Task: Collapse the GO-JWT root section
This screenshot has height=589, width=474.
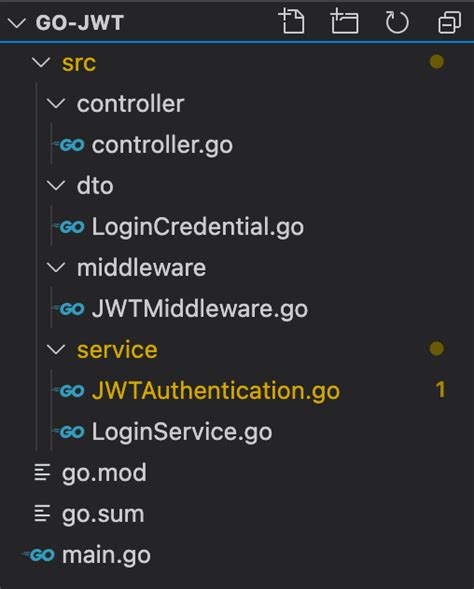Action: 17,23
